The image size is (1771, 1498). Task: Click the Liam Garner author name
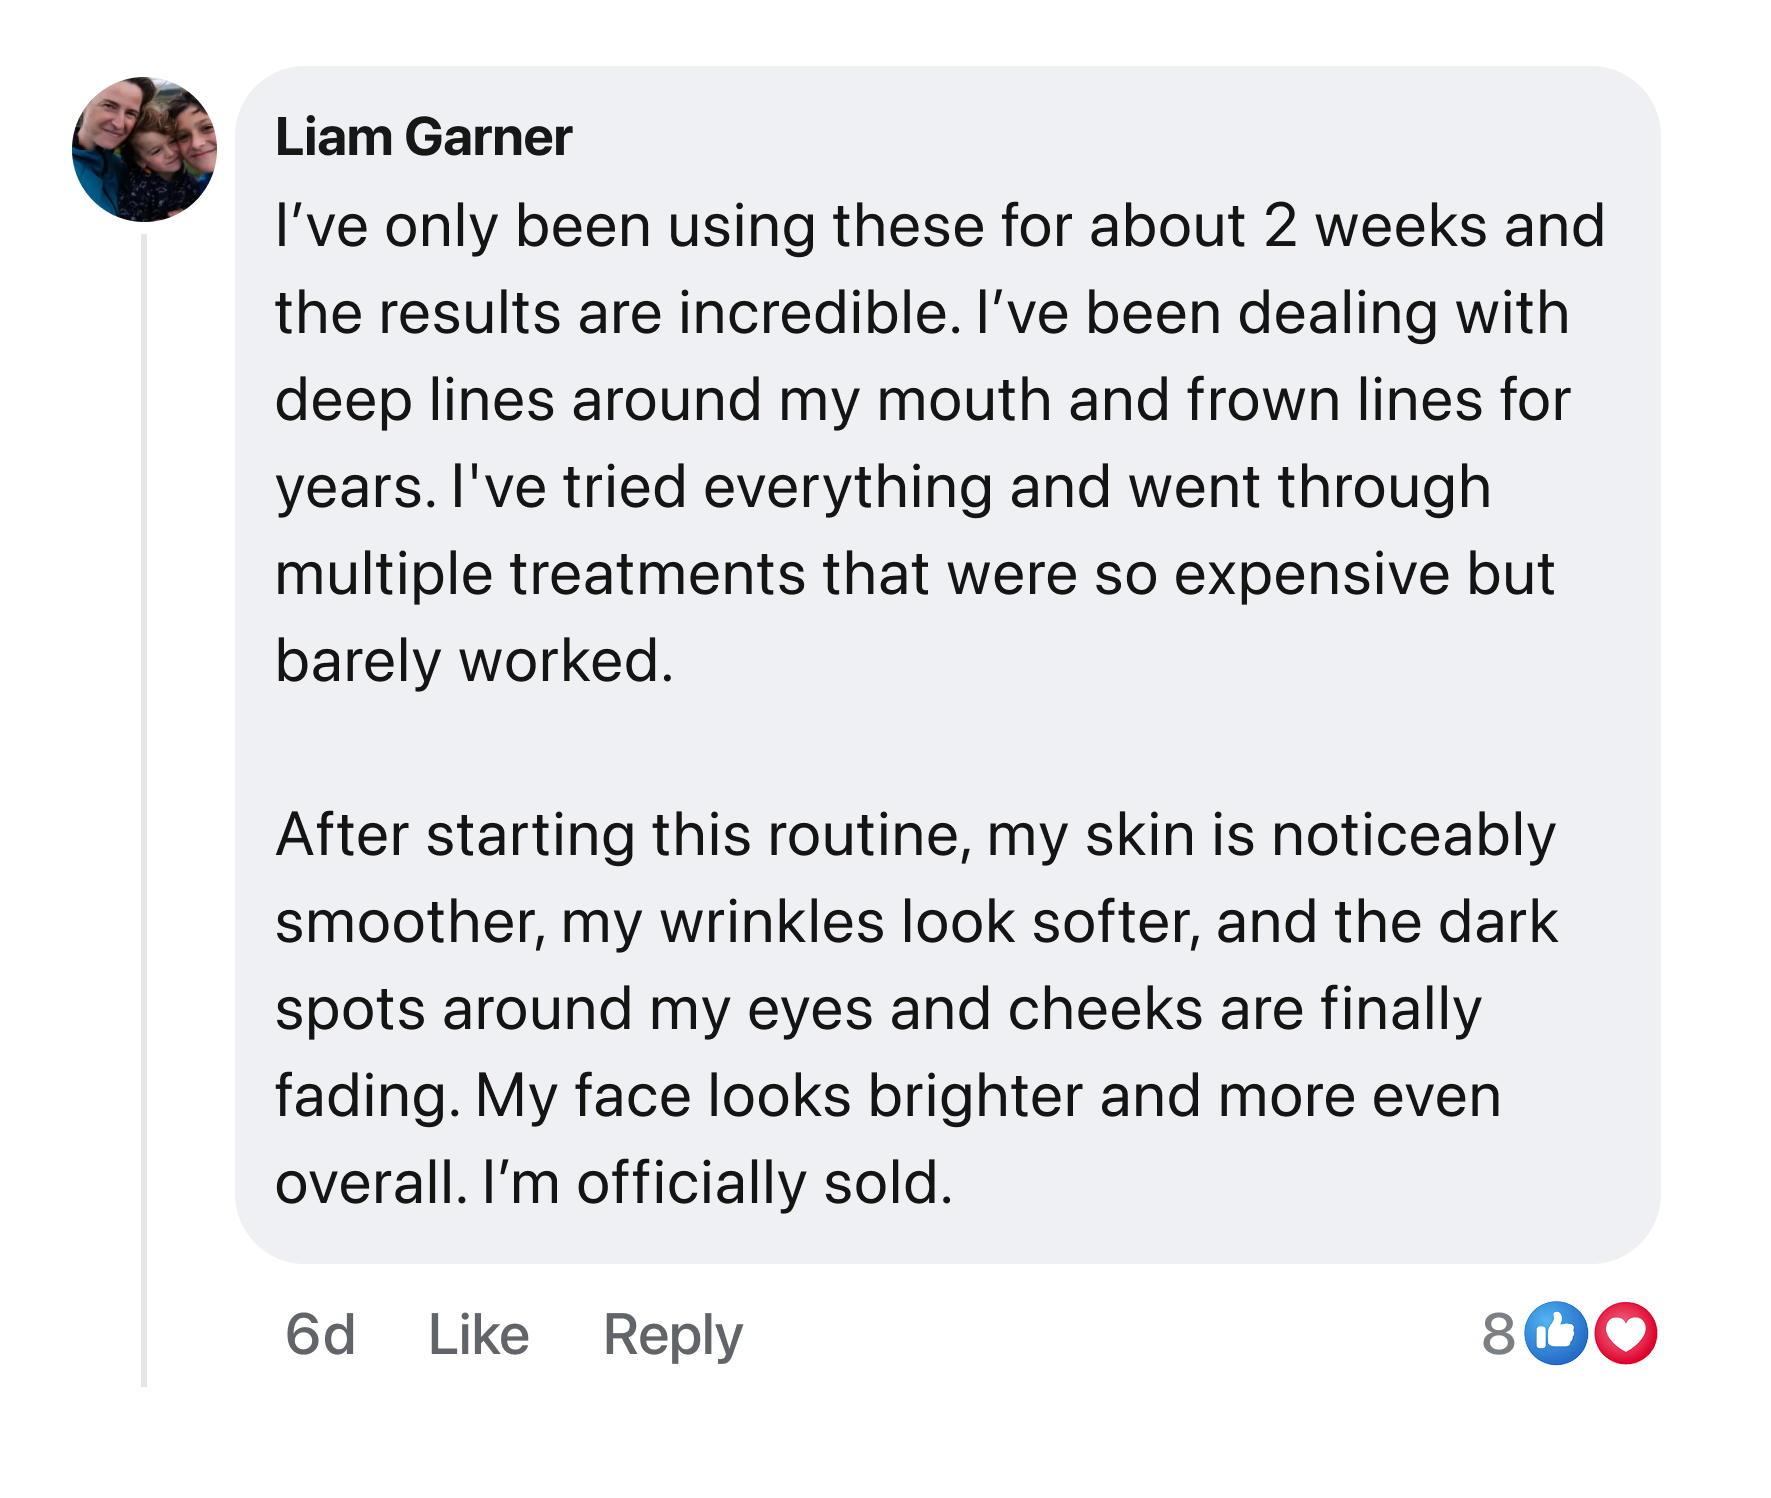[x=423, y=137]
